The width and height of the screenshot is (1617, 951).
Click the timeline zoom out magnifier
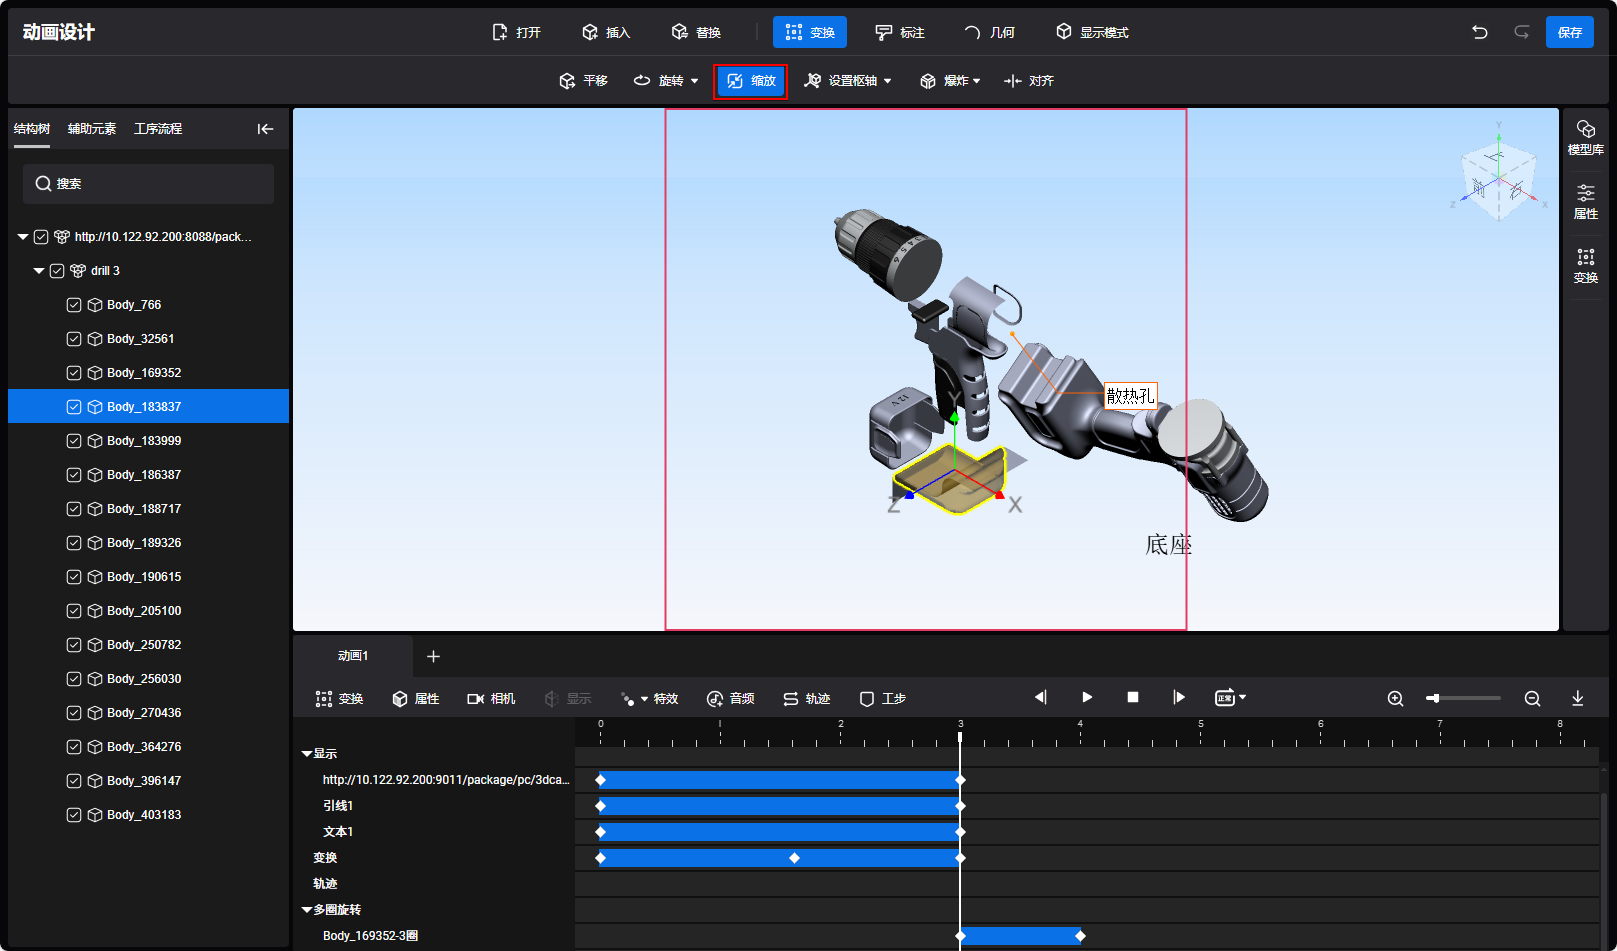(x=1532, y=698)
